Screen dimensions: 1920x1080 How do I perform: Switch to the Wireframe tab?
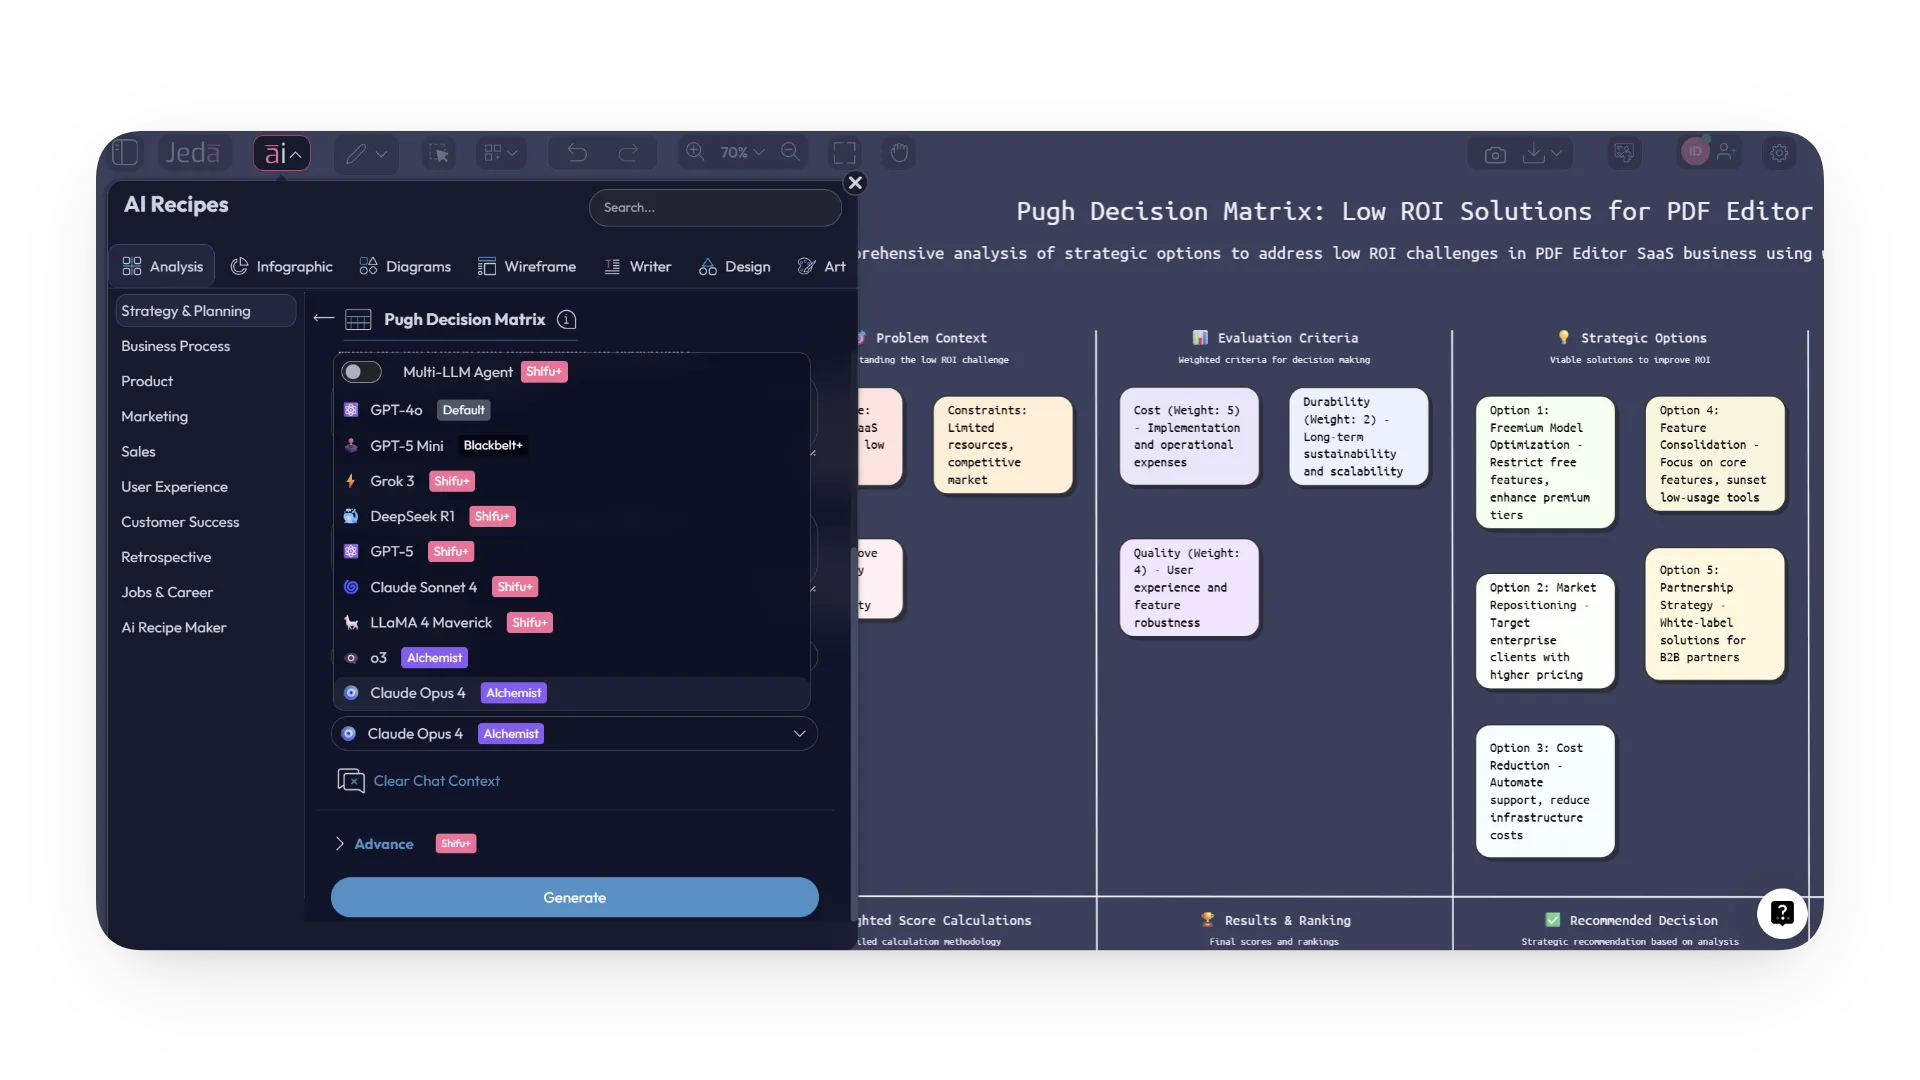528,266
